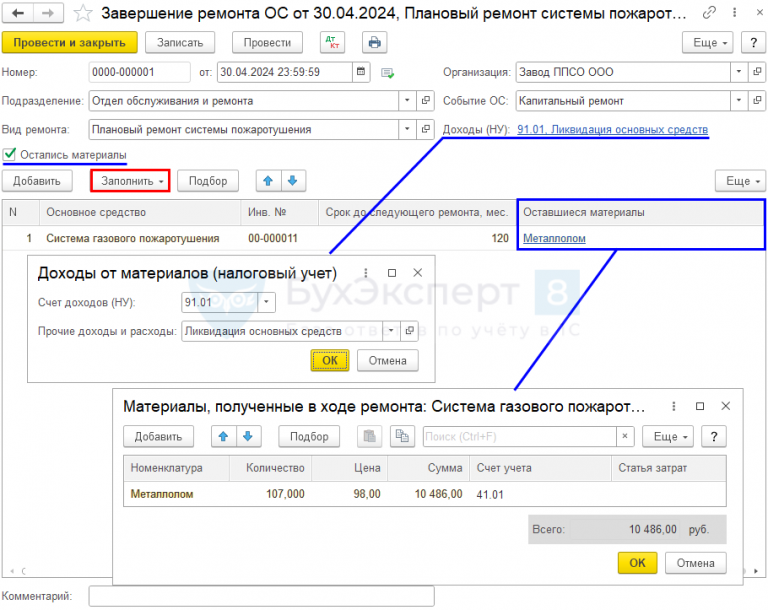Image resolution: width=768 pixels, height=610 pixels.
Task: Click the Основное средство column header
Action: point(140,212)
